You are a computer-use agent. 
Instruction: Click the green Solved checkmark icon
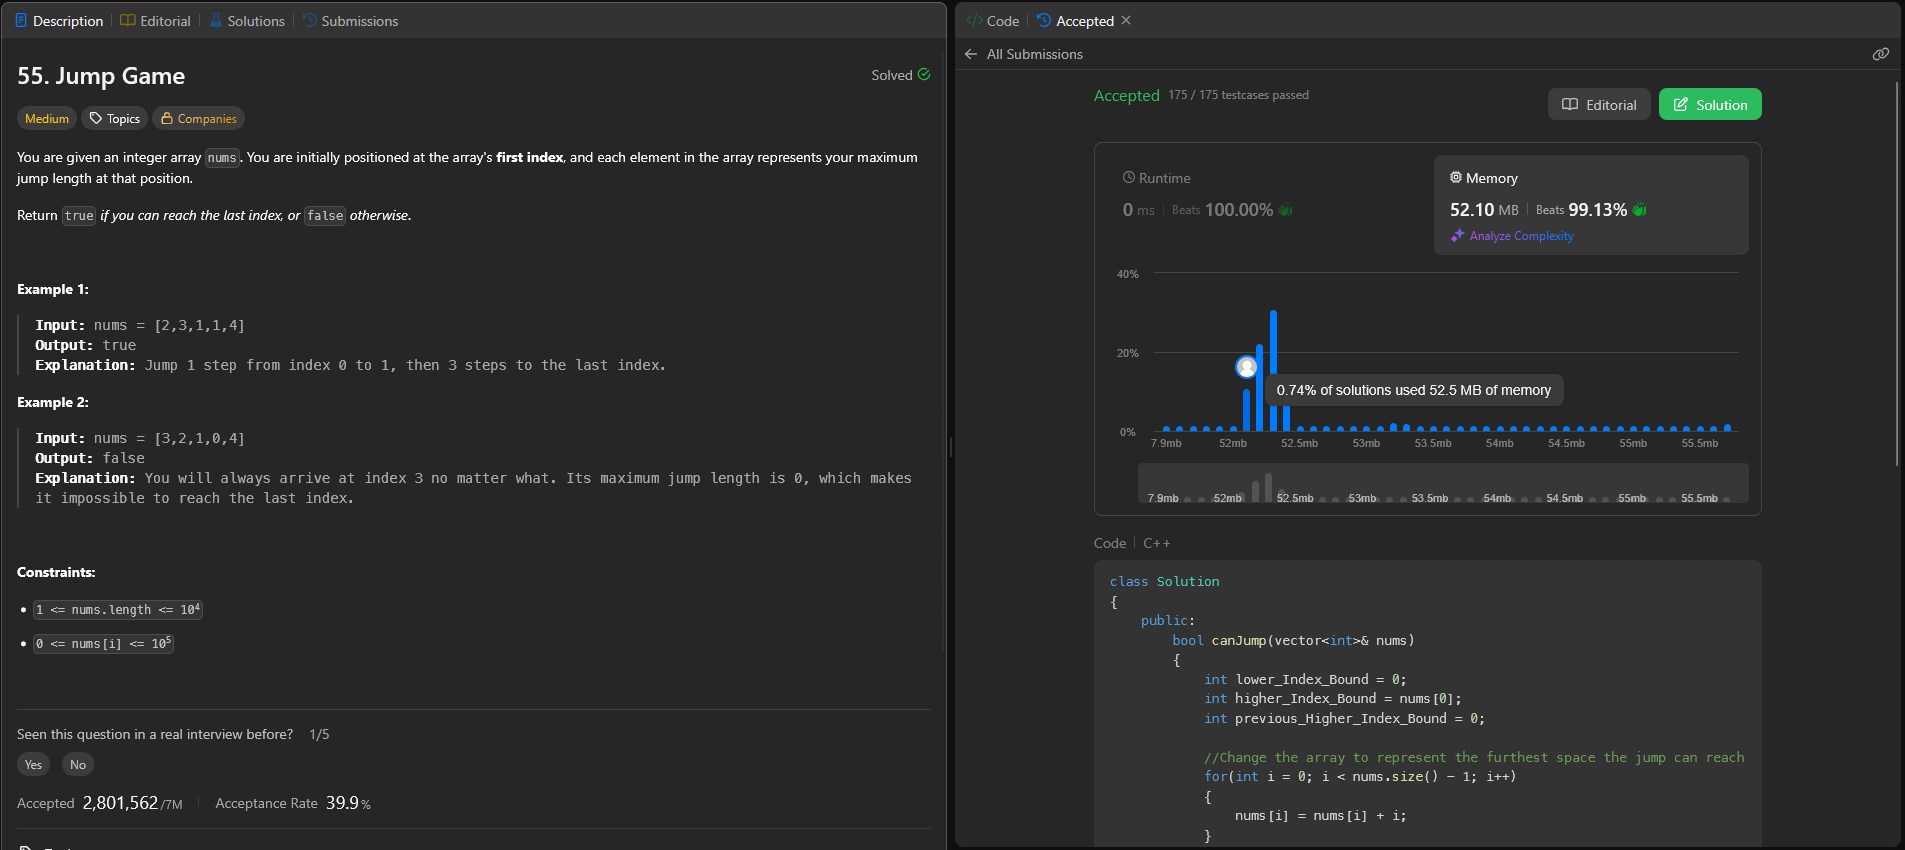(924, 74)
